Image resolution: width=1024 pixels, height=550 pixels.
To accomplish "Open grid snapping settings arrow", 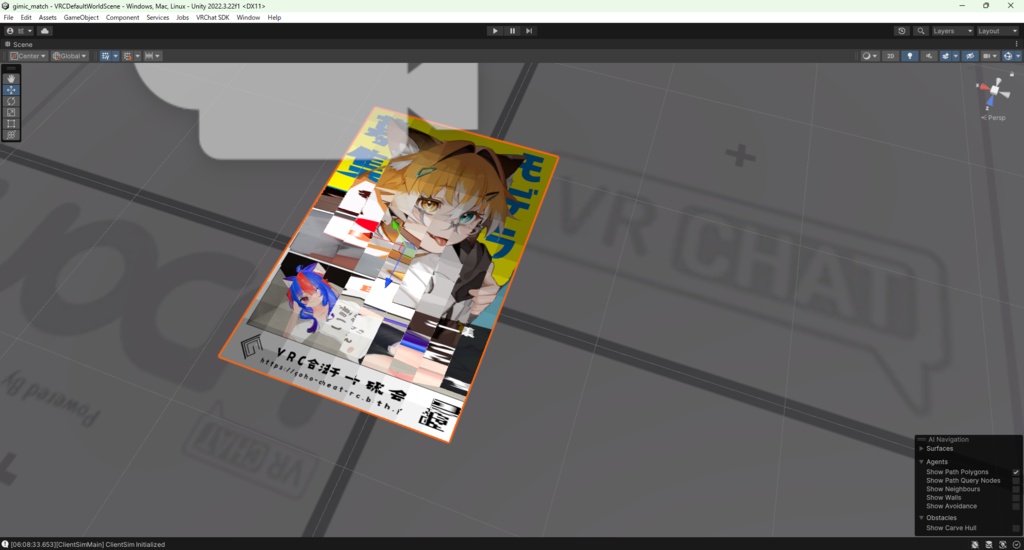I will pyautogui.click(x=137, y=56).
